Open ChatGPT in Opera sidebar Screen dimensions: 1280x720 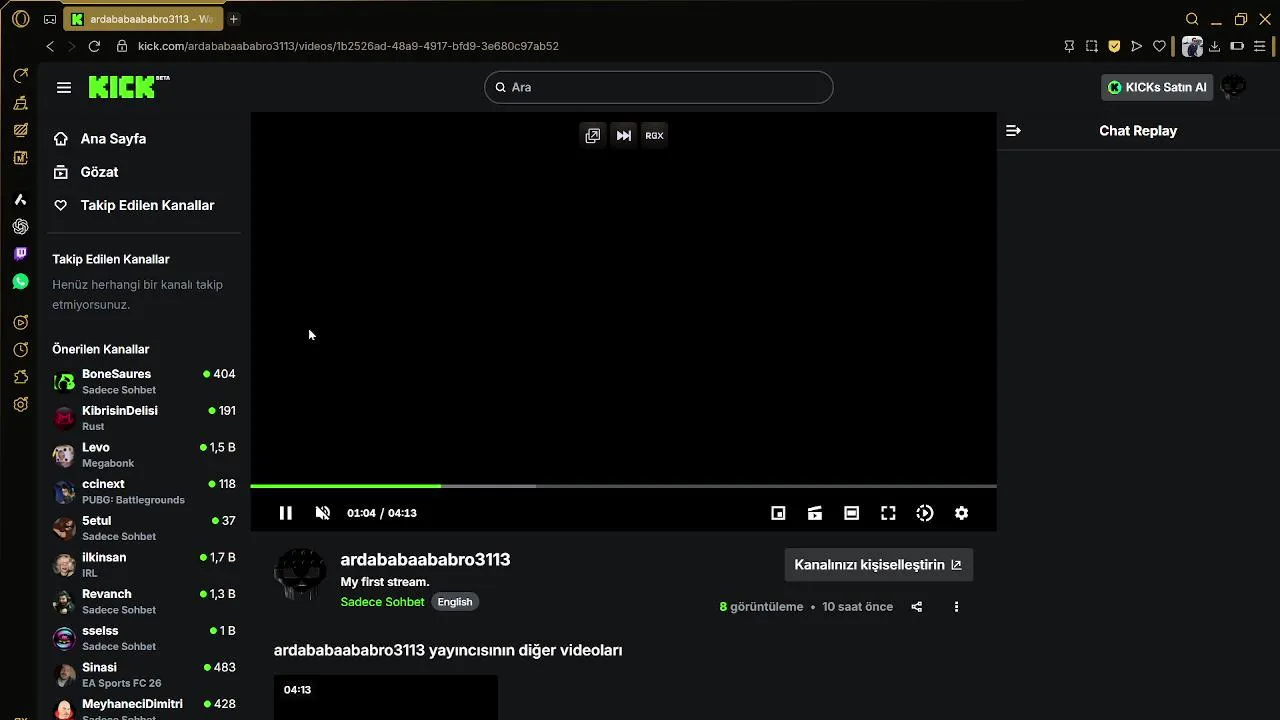[x=20, y=227]
